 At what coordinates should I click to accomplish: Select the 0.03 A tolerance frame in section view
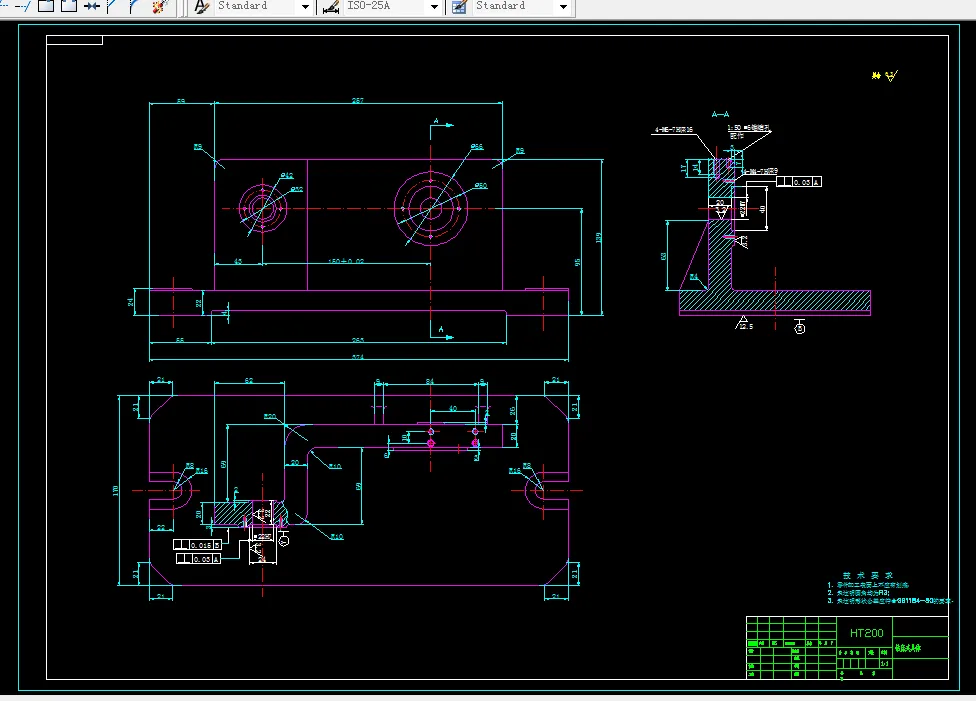click(x=799, y=182)
